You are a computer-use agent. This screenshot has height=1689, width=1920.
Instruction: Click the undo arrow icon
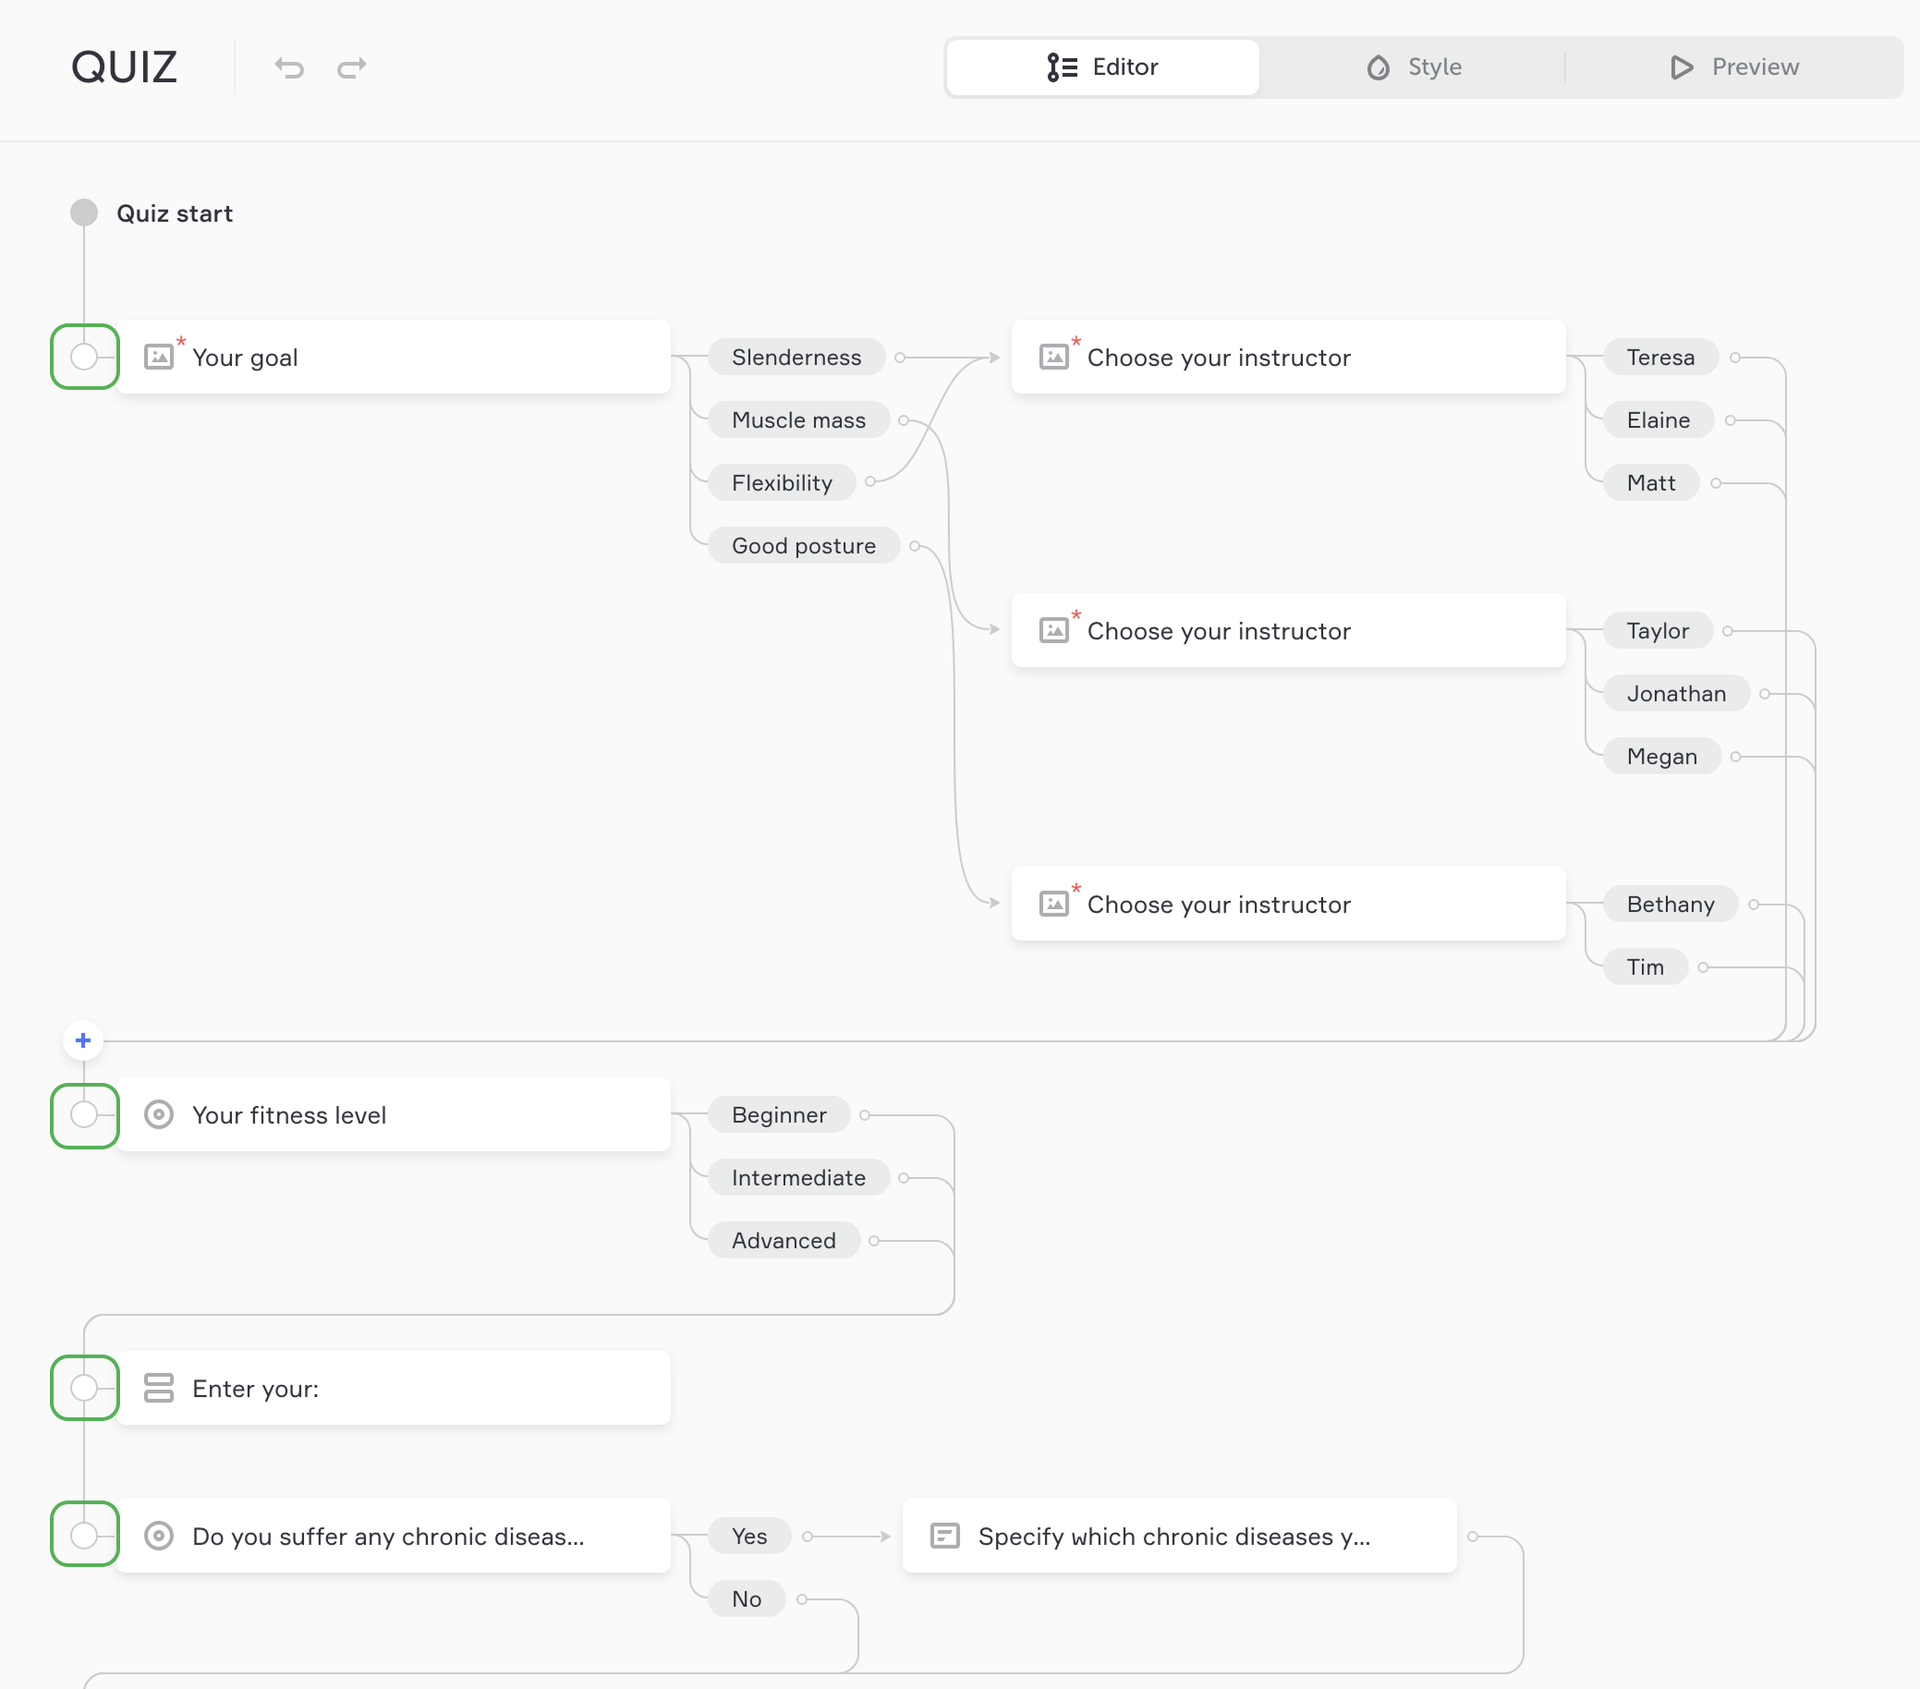click(289, 67)
